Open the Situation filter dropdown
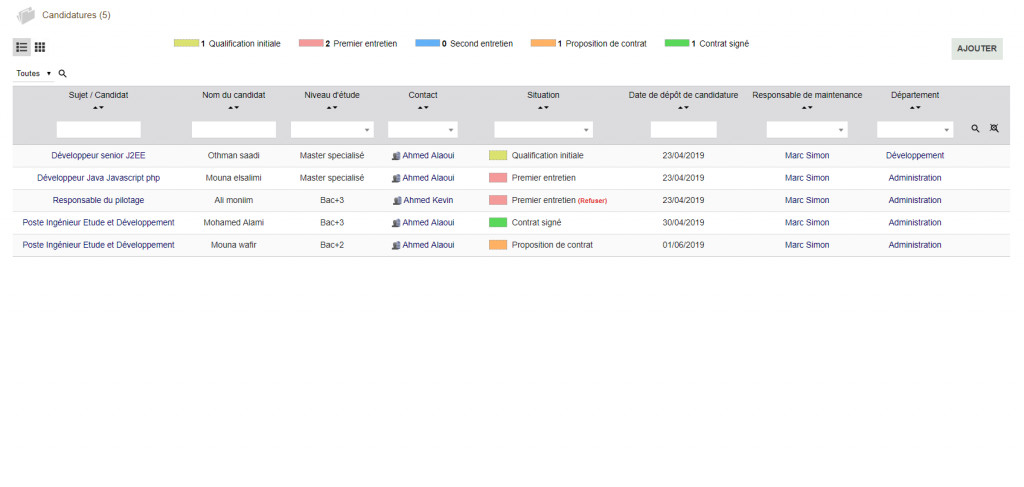Image resolution: width=1024 pixels, height=487 pixels. (x=543, y=130)
